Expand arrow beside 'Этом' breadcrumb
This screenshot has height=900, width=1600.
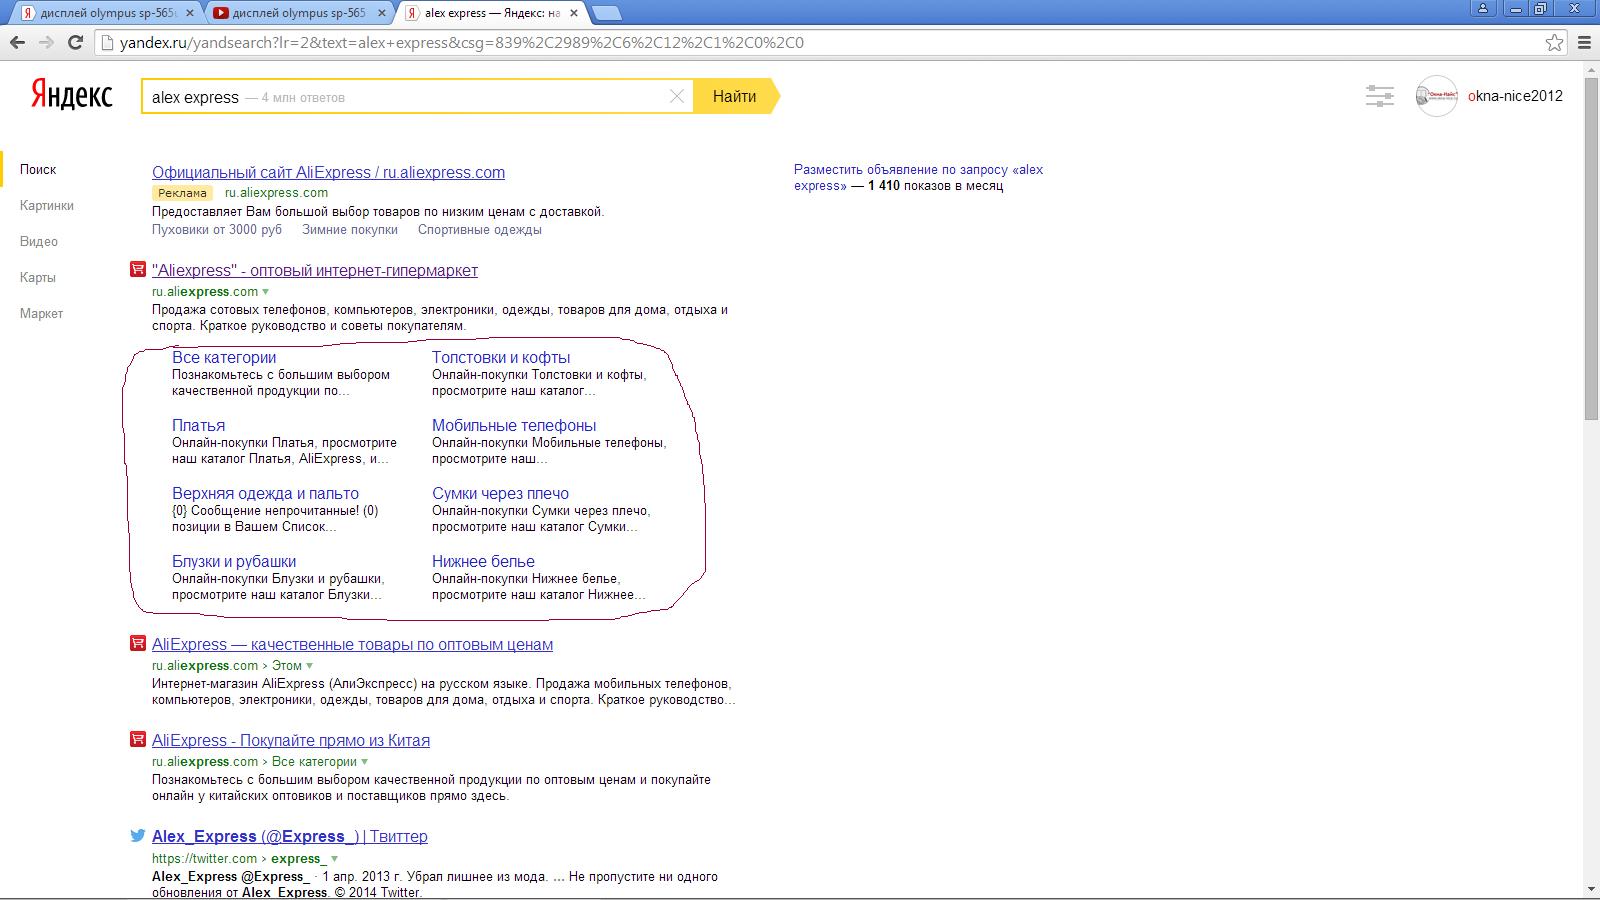pos(310,666)
